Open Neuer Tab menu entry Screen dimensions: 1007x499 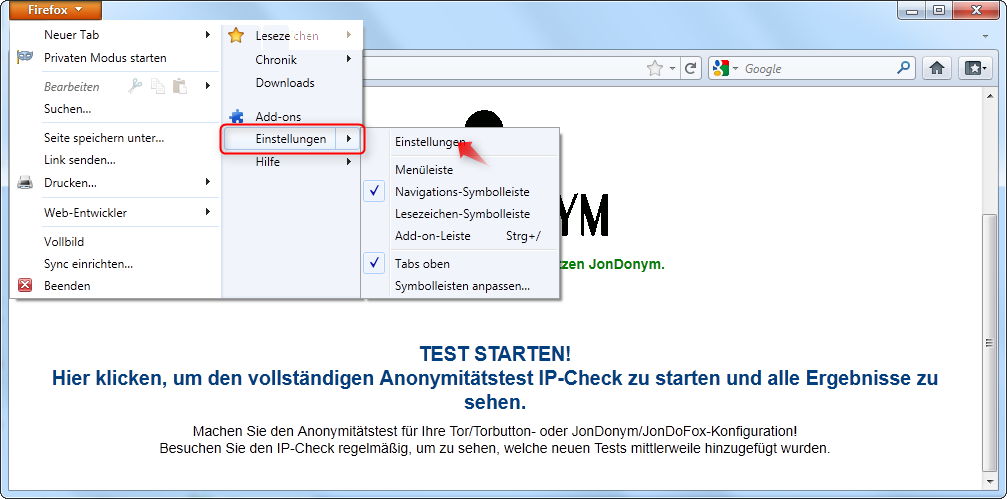pyautogui.click(x=71, y=35)
